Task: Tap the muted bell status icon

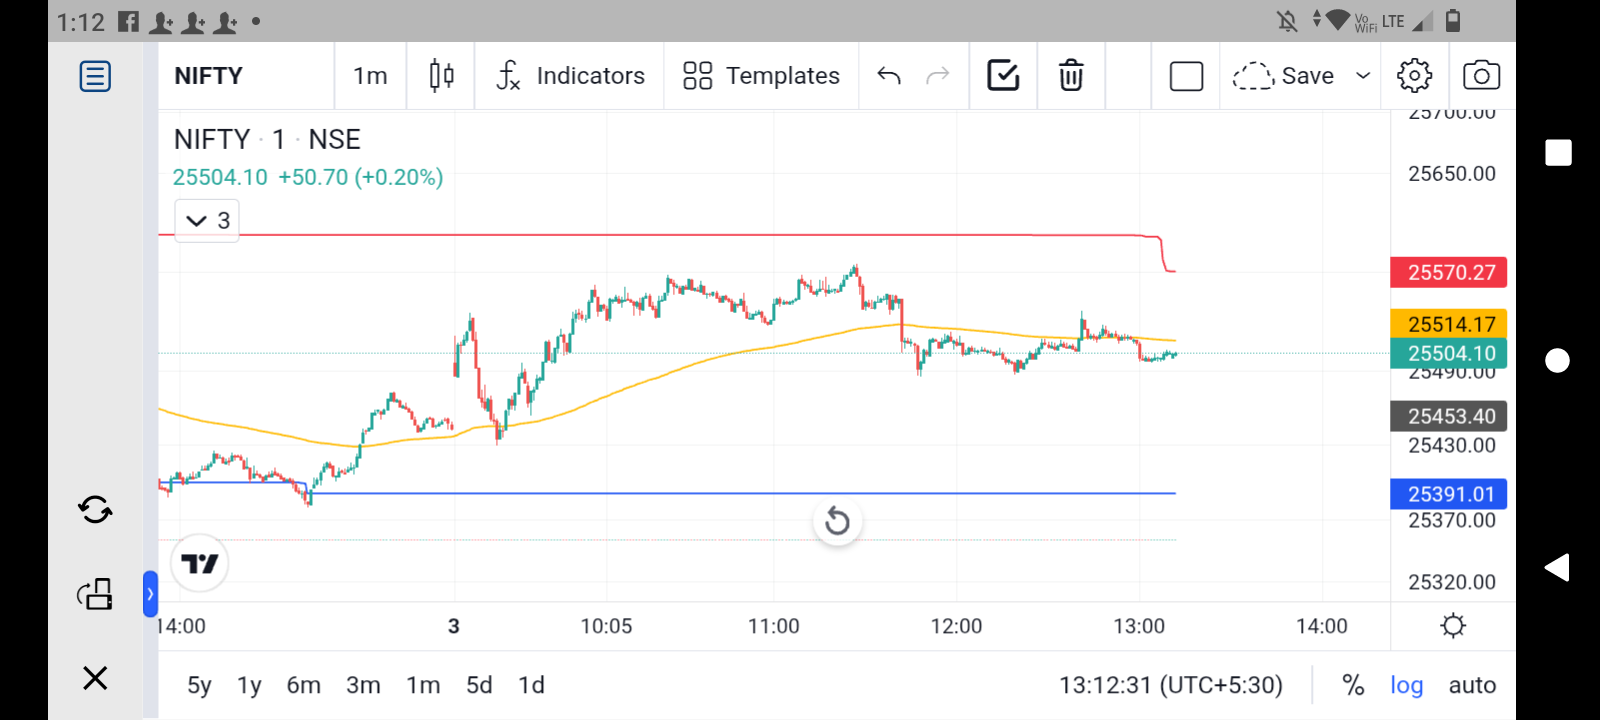Action: (x=1287, y=21)
